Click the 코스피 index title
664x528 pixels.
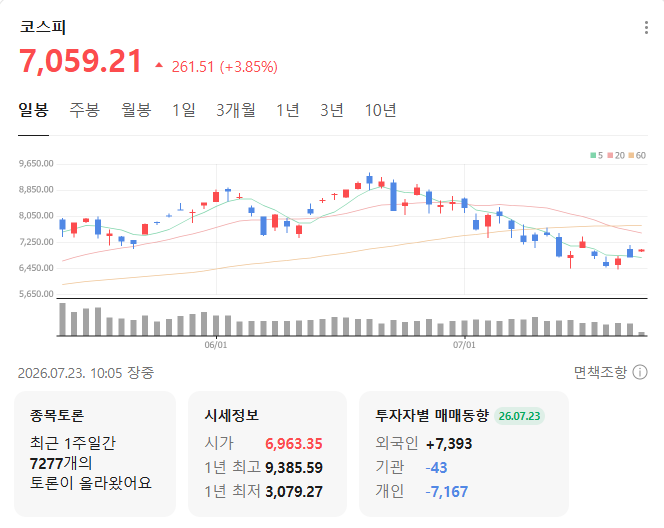[x=43, y=27]
